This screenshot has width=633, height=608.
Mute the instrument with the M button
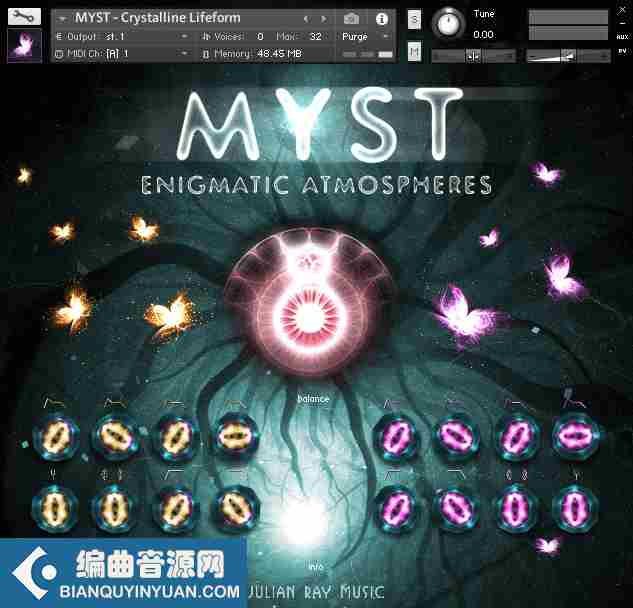point(414,51)
